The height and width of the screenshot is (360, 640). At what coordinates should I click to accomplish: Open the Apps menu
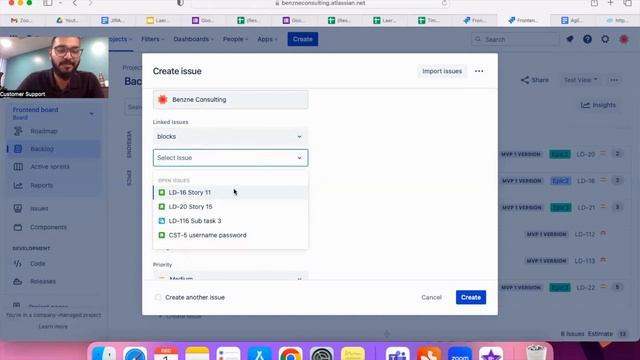pos(267,39)
